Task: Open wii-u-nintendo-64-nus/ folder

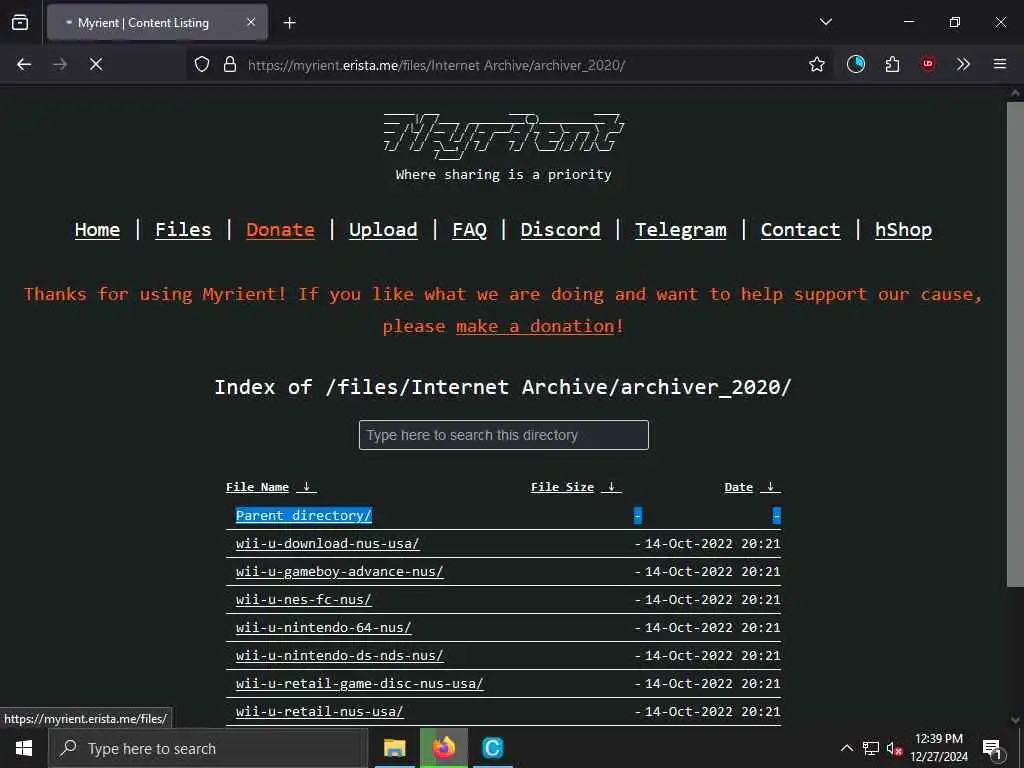Action: [324, 628]
